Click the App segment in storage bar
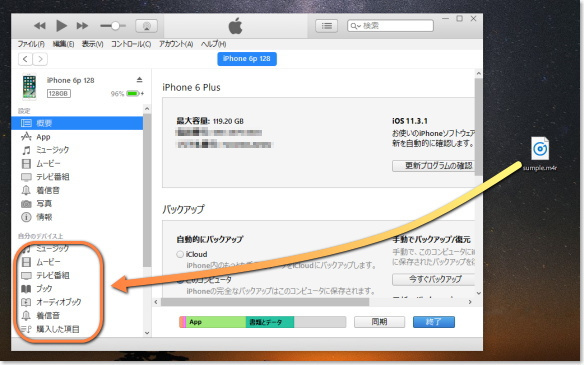Image resolution: width=584 pixels, height=365 pixels. pos(216,322)
